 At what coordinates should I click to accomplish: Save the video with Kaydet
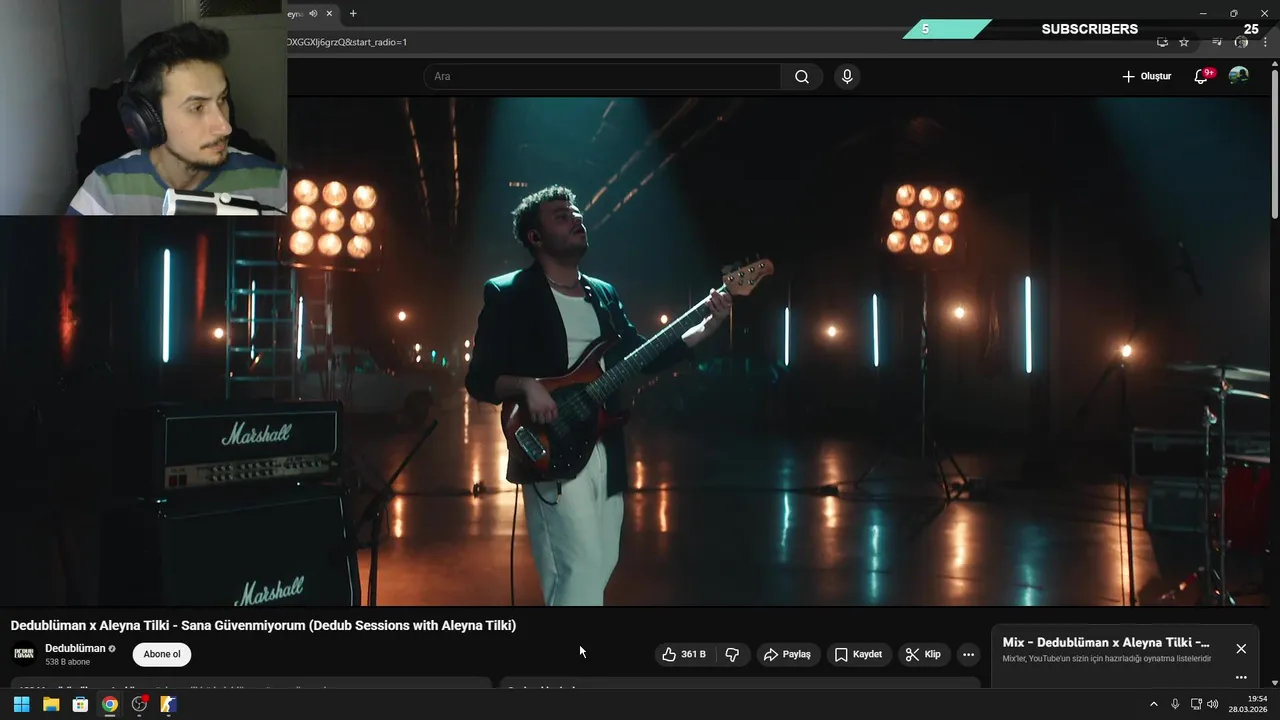pos(858,654)
